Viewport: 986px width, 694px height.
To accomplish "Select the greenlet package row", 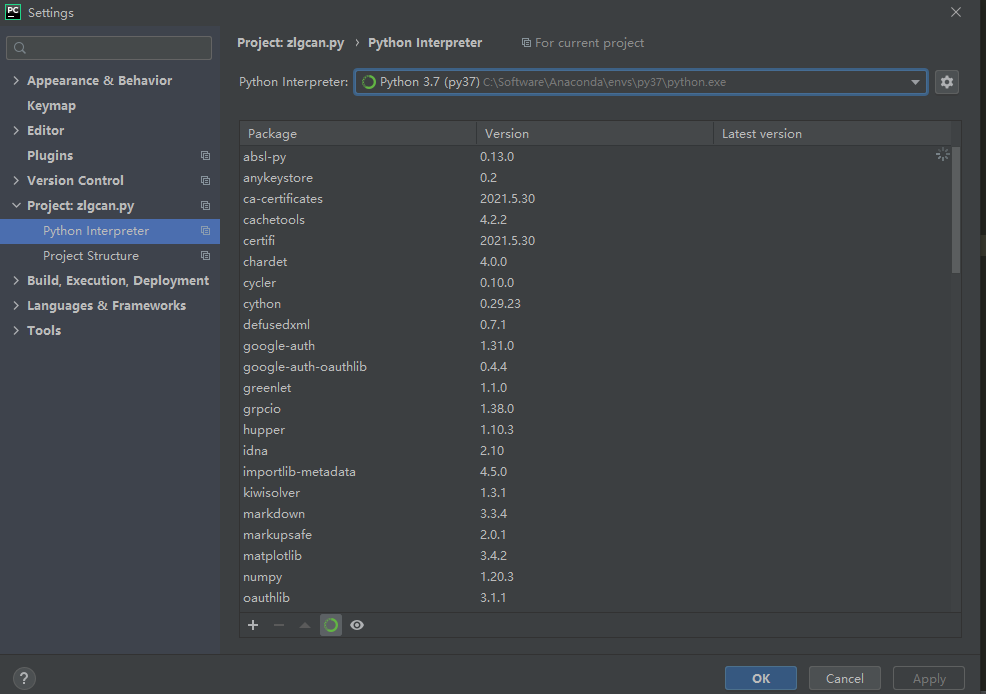I will pyautogui.click(x=595, y=388).
